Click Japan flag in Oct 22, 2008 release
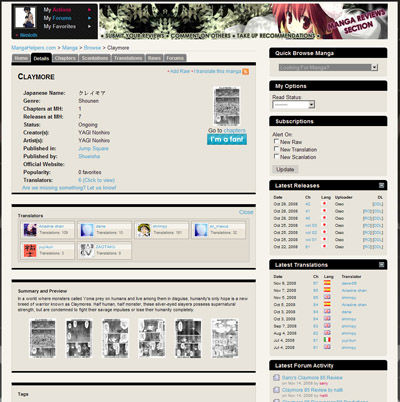Viewport: 400px width, 402px height. (324, 246)
